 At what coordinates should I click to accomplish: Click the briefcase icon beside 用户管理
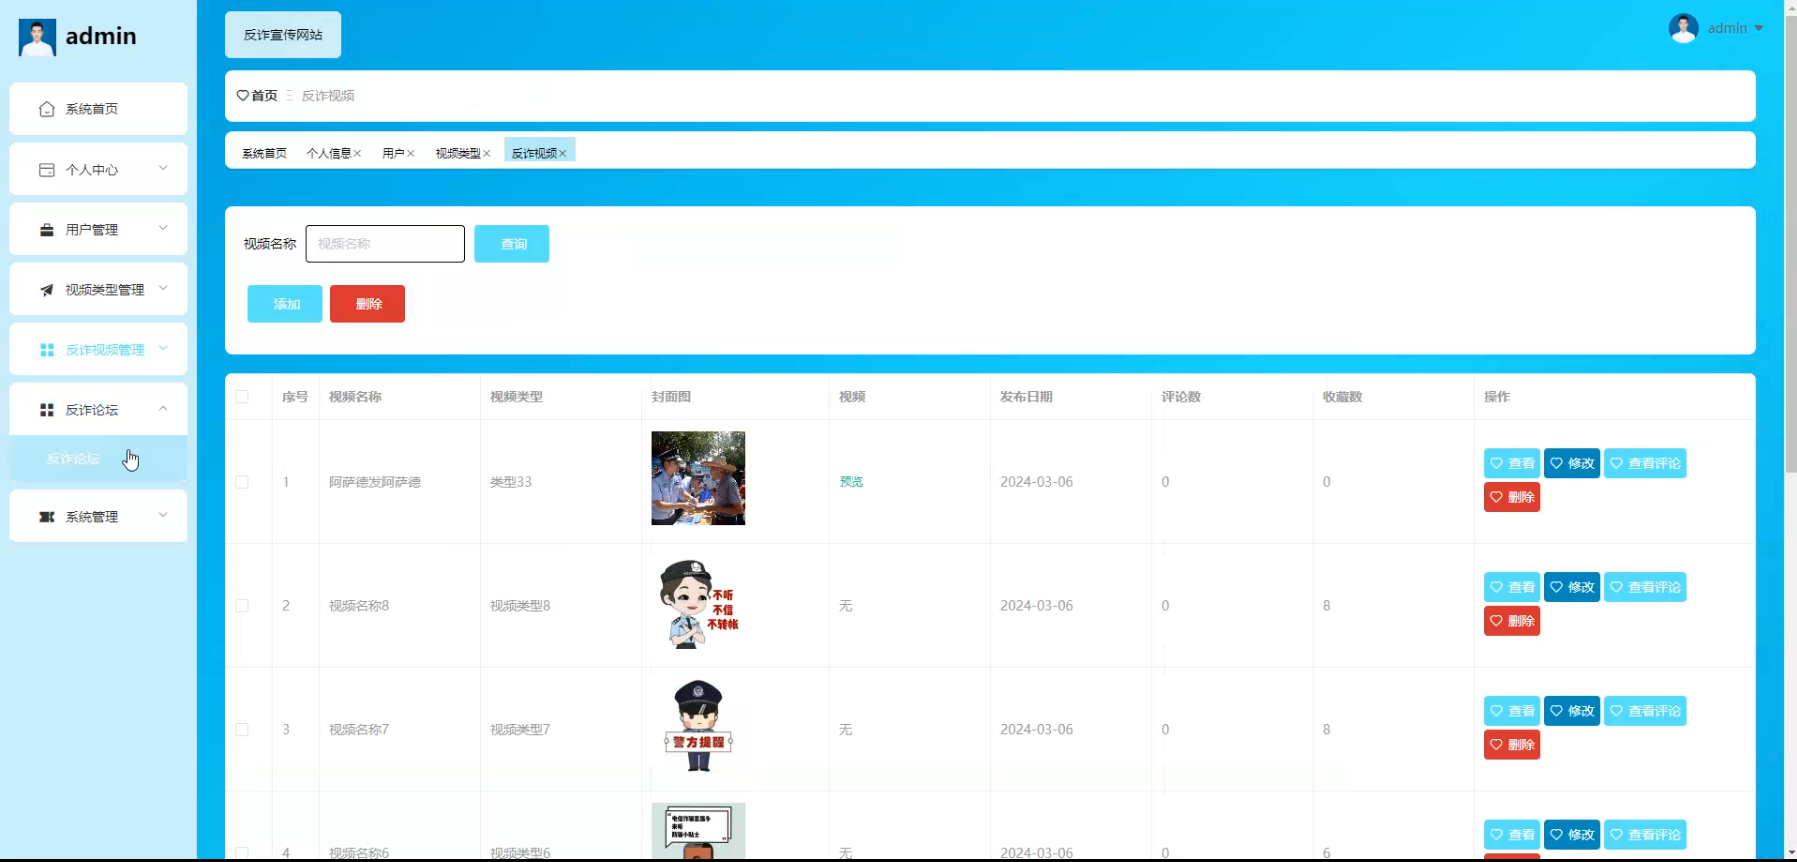[47, 230]
